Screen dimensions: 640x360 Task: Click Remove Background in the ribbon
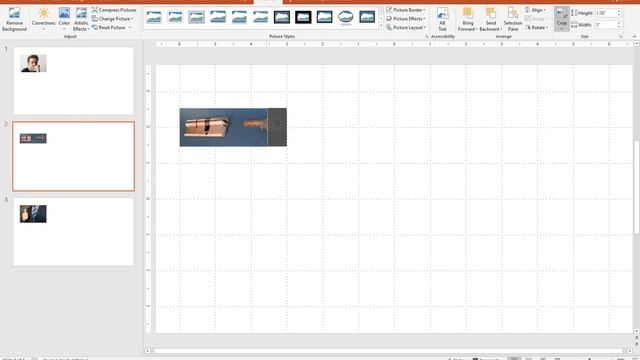click(x=14, y=19)
